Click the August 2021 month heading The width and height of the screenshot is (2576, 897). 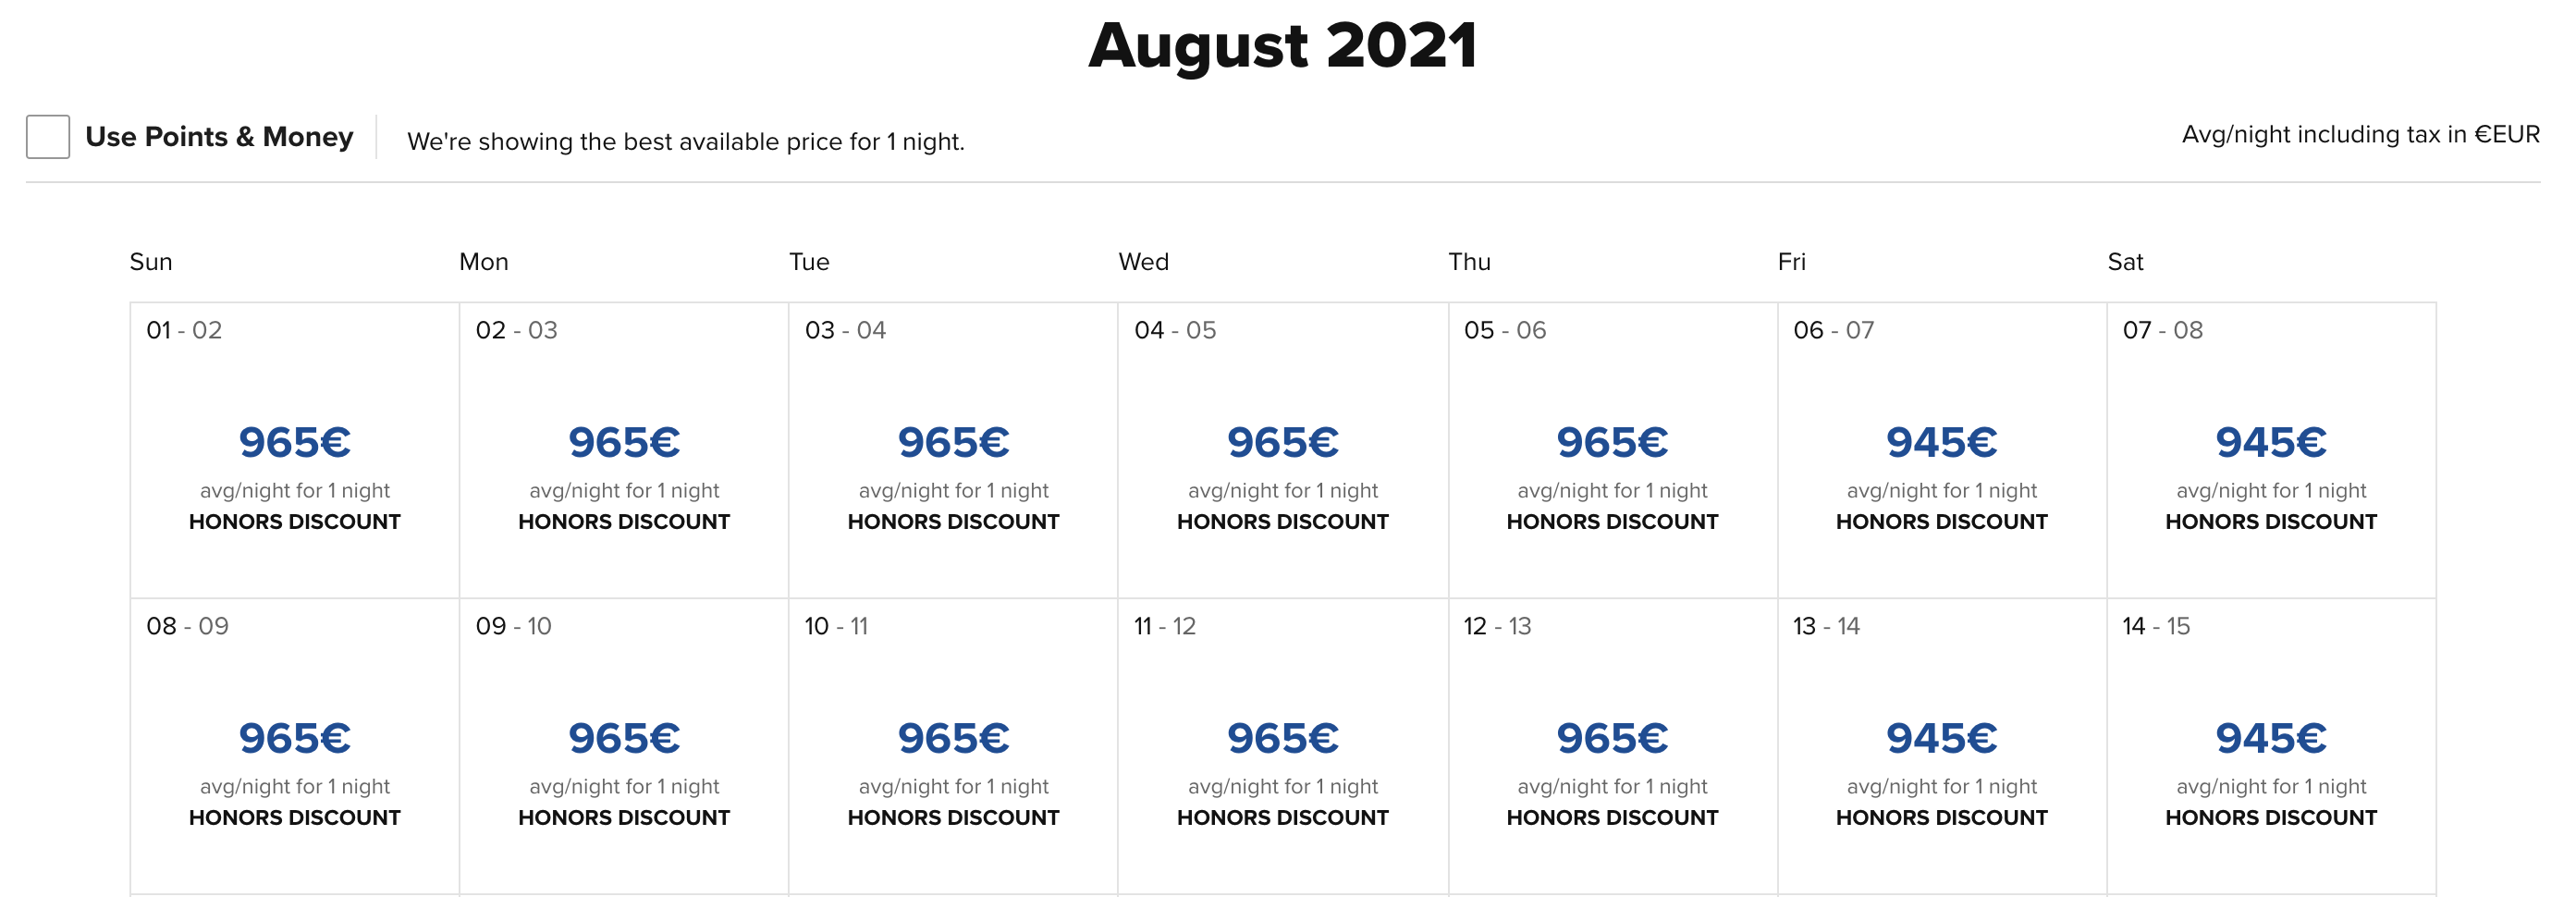(x=1282, y=46)
